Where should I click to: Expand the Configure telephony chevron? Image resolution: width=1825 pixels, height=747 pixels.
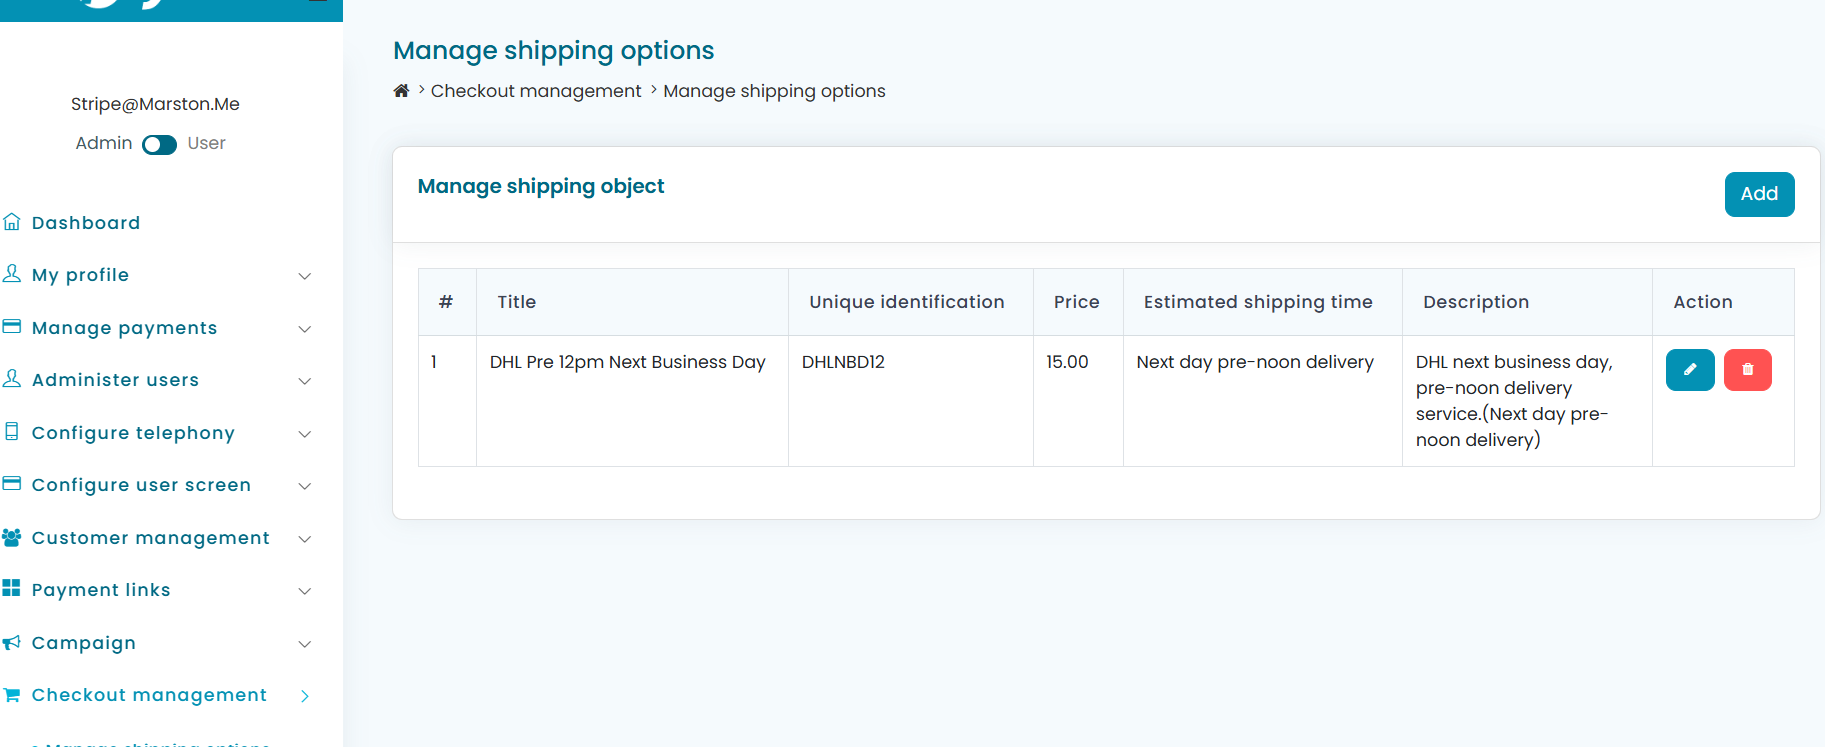[x=305, y=434]
